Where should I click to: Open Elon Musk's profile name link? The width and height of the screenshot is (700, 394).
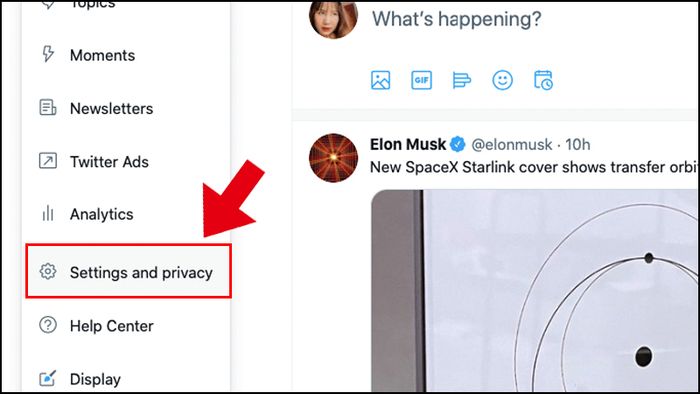408,144
